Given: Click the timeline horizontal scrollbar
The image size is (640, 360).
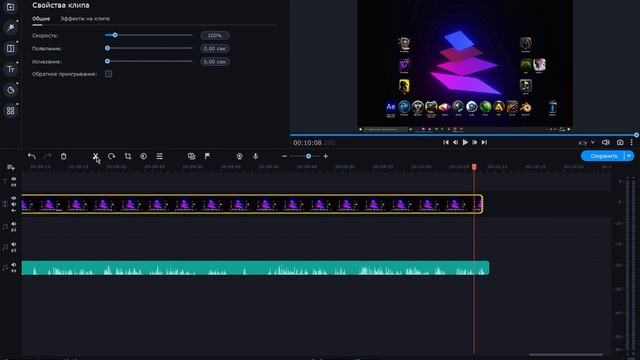Looking at the screenshot, I should [566, 355].
